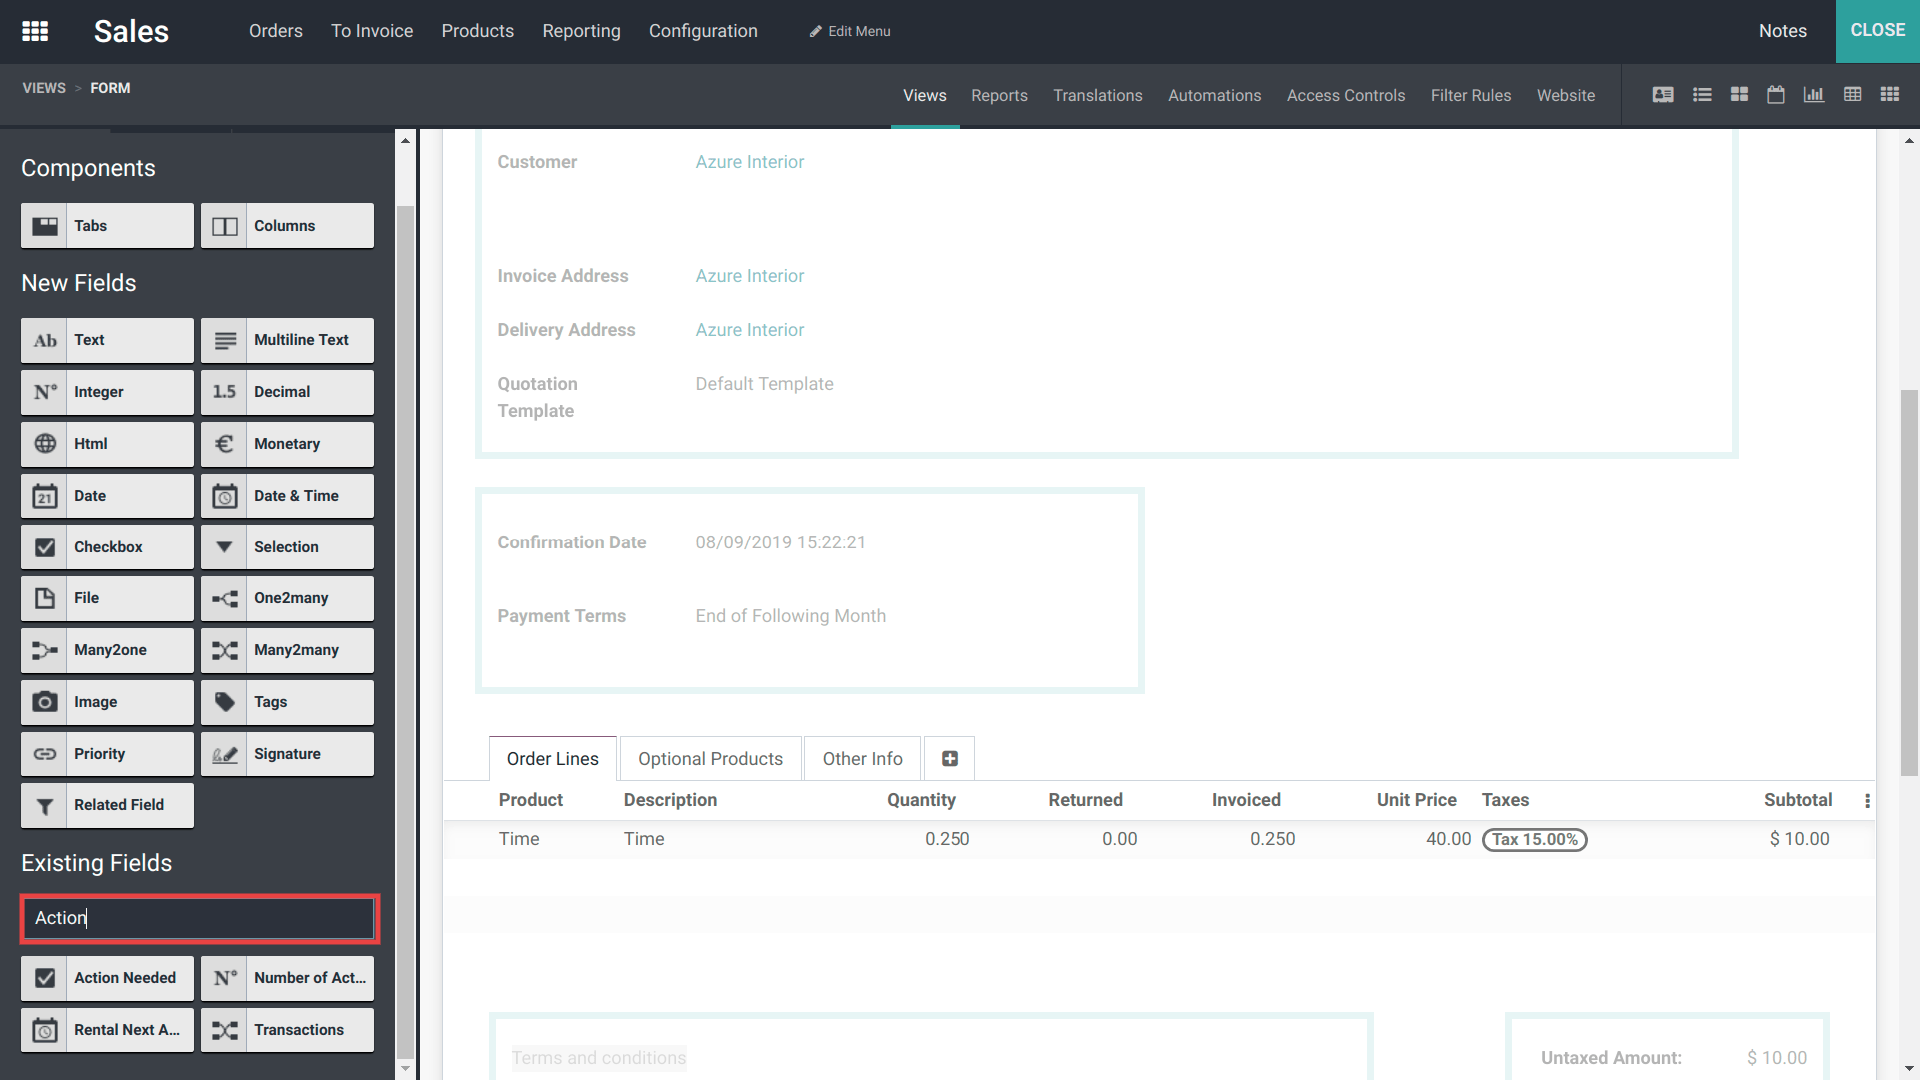
Task: Switch to the Reports tab
Action: 999,95
